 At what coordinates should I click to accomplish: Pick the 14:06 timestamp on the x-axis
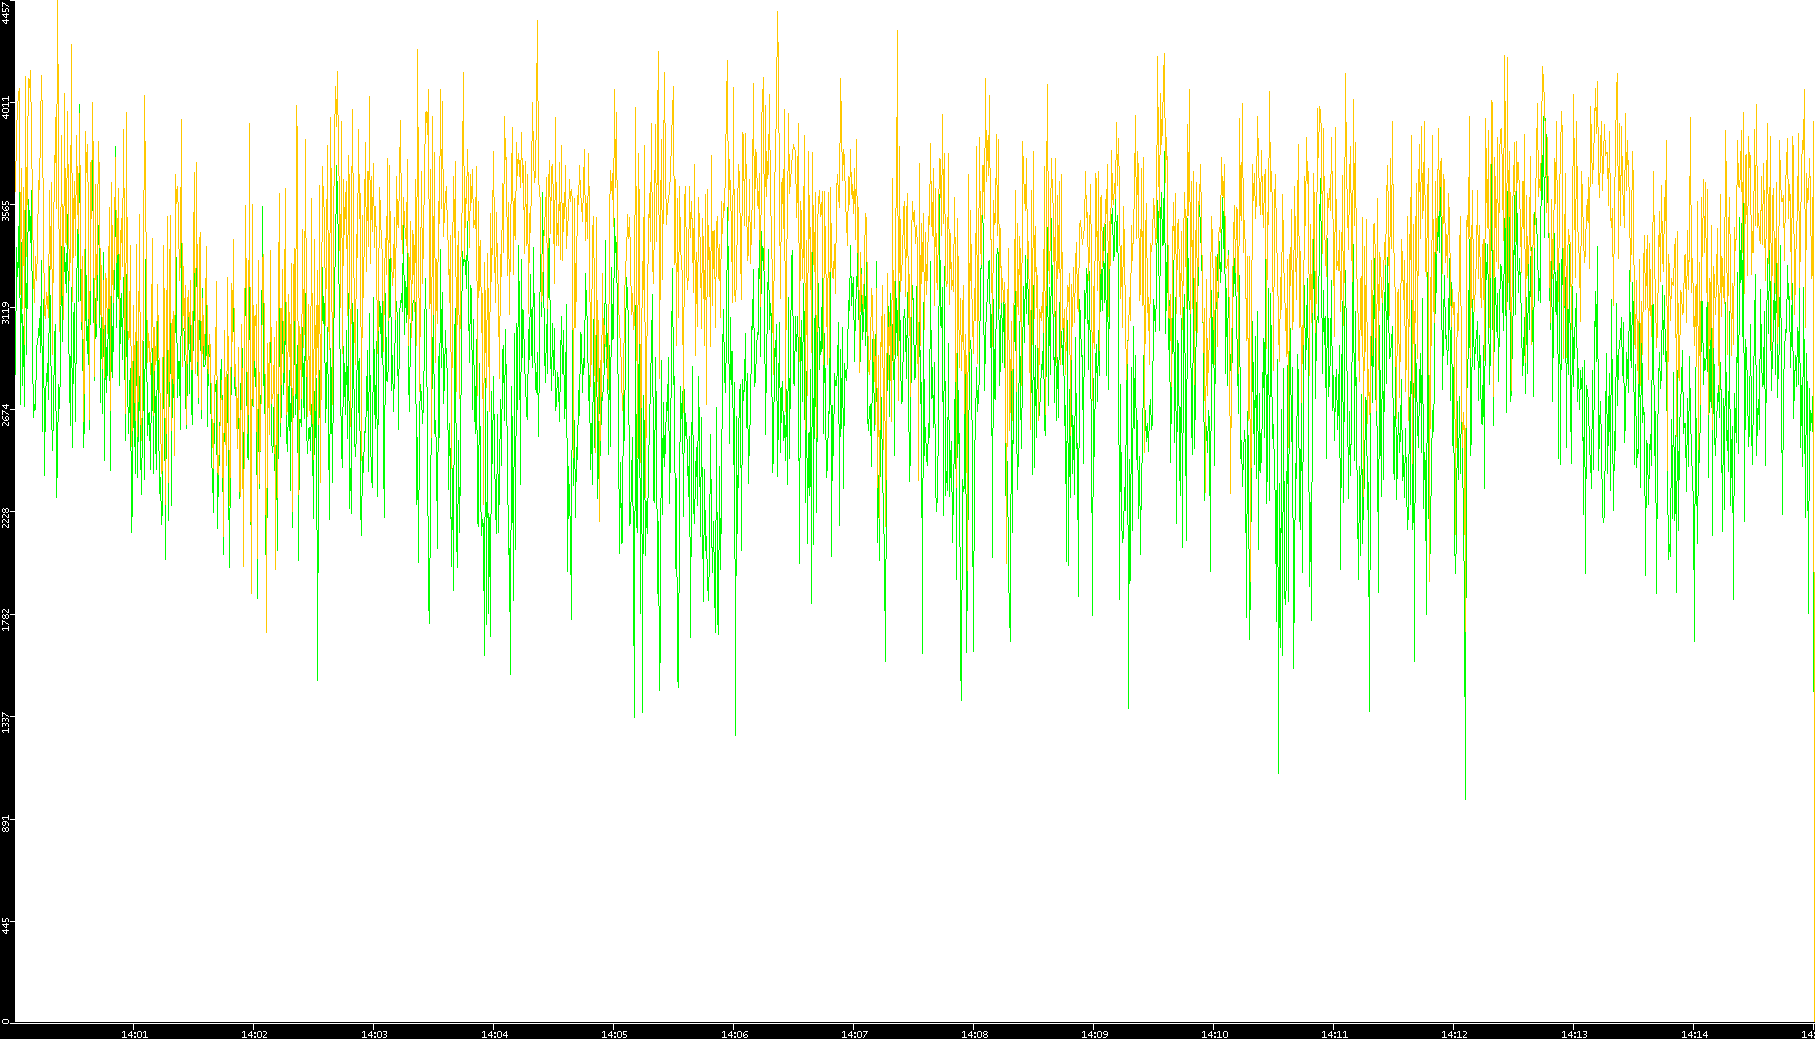point(734,1034)
